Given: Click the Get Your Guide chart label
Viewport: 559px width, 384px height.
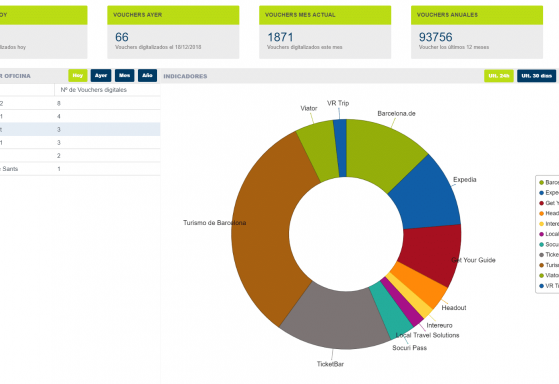Looking at the screenshot, I should pos(473,260).
